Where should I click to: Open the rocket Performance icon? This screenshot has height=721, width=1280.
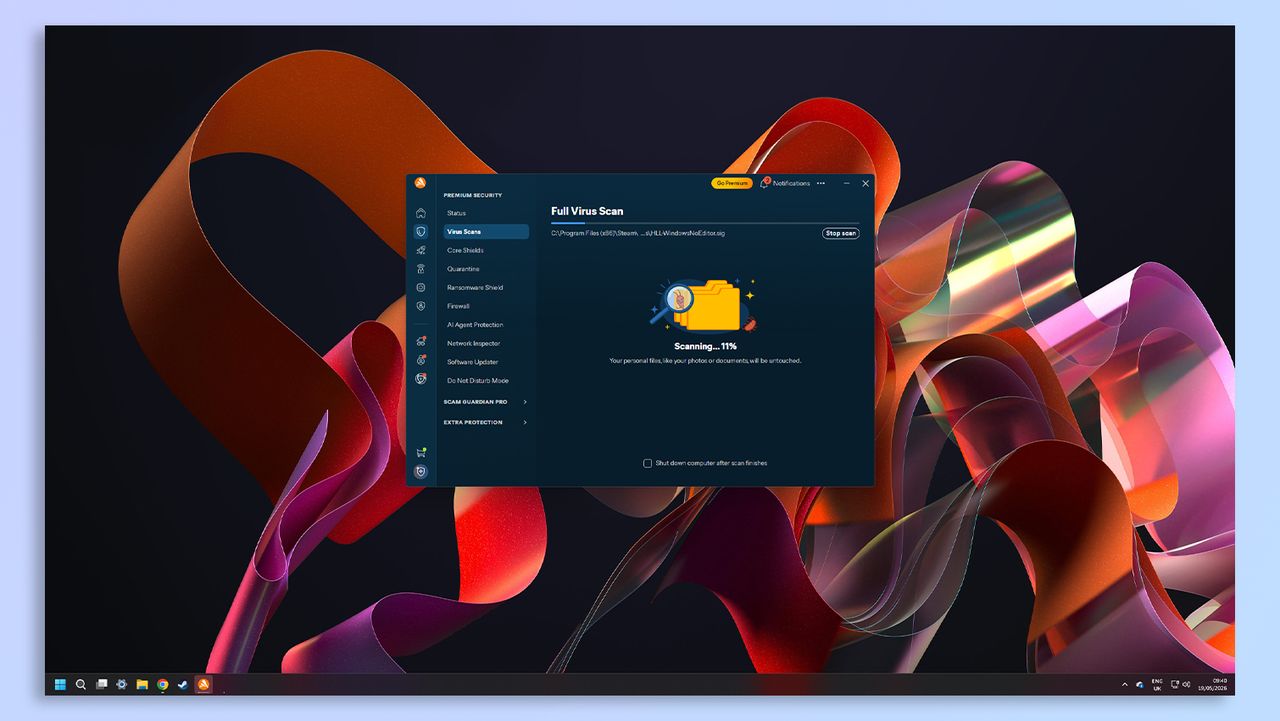pos(421,250)
